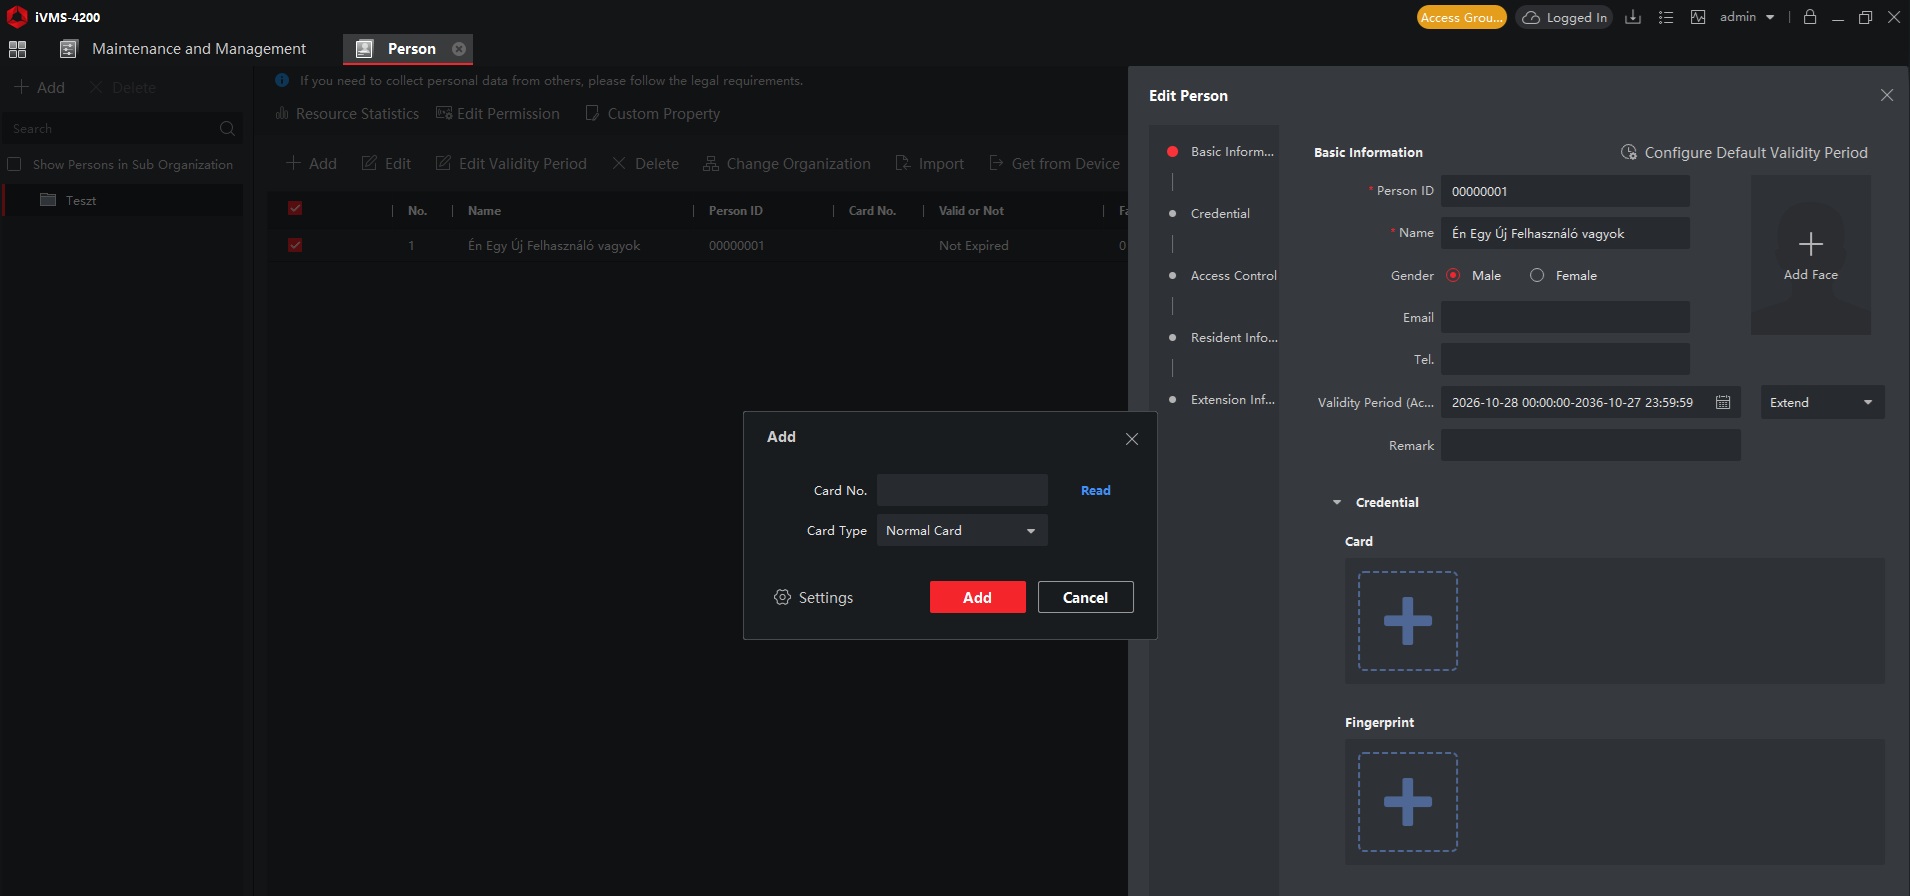Open Configure Default Validity Period

[x=1744, y=153]
